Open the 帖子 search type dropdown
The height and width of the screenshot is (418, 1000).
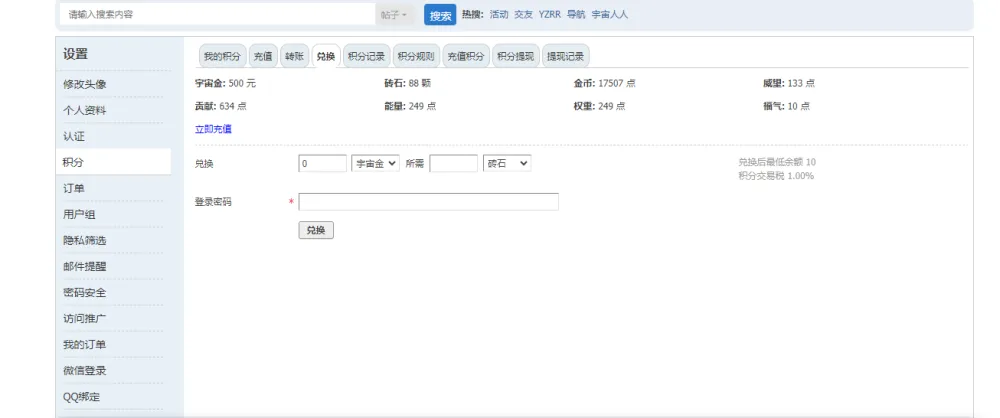coord(394,15)
